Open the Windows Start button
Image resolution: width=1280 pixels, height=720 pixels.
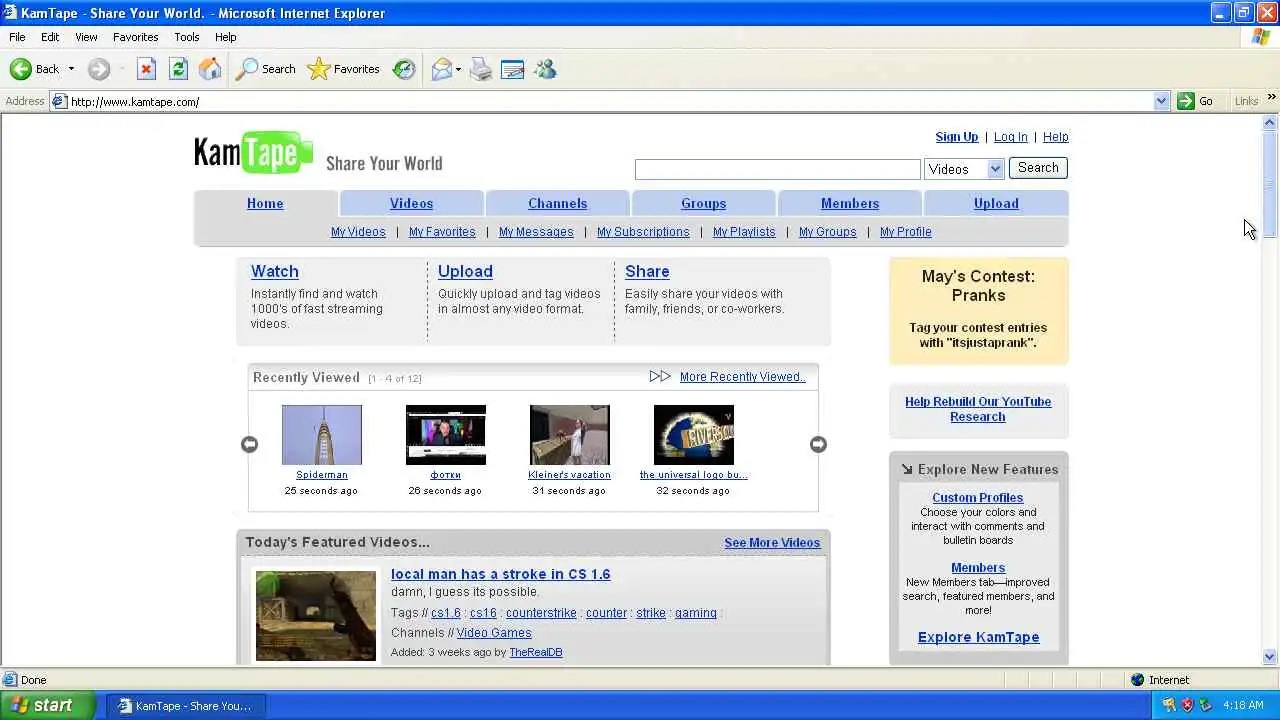47,705
